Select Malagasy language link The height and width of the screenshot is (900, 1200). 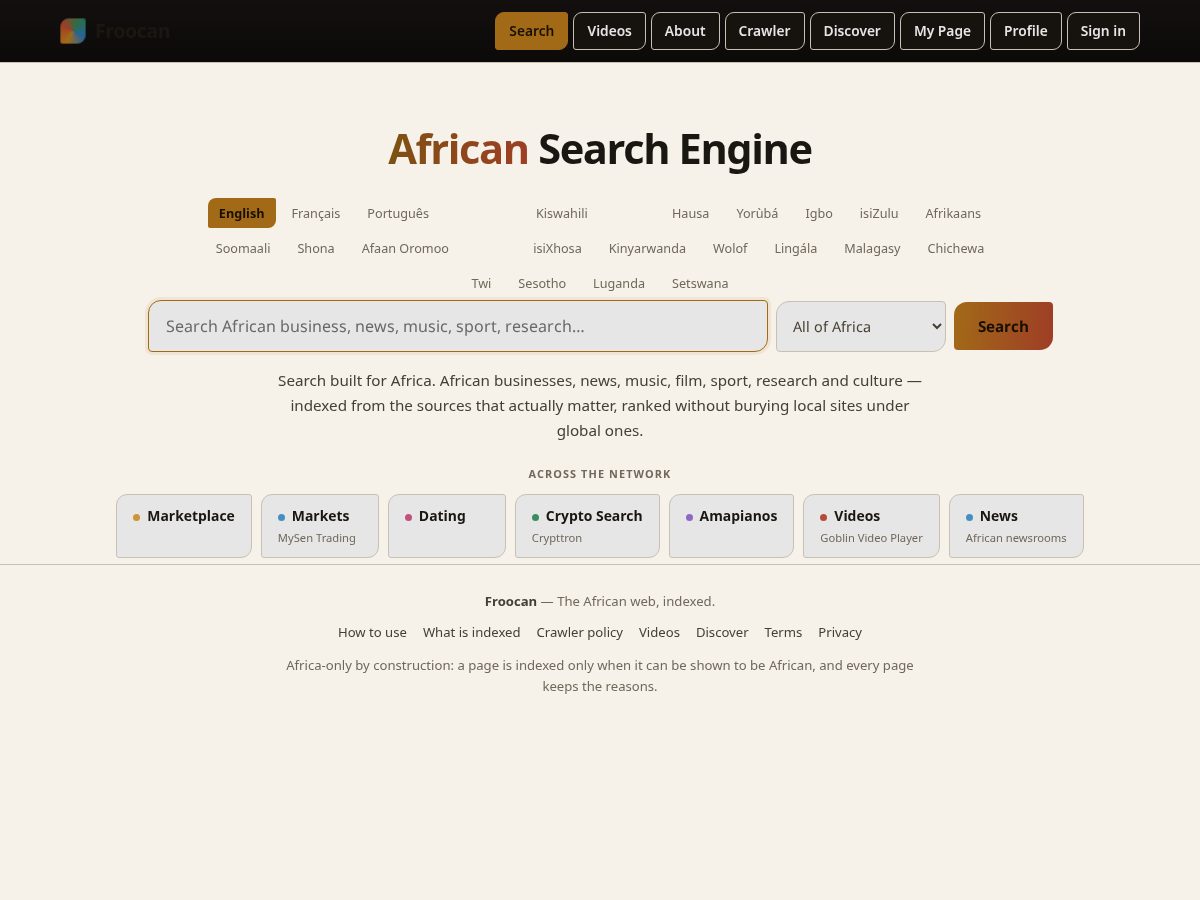[x=872, y=248]
